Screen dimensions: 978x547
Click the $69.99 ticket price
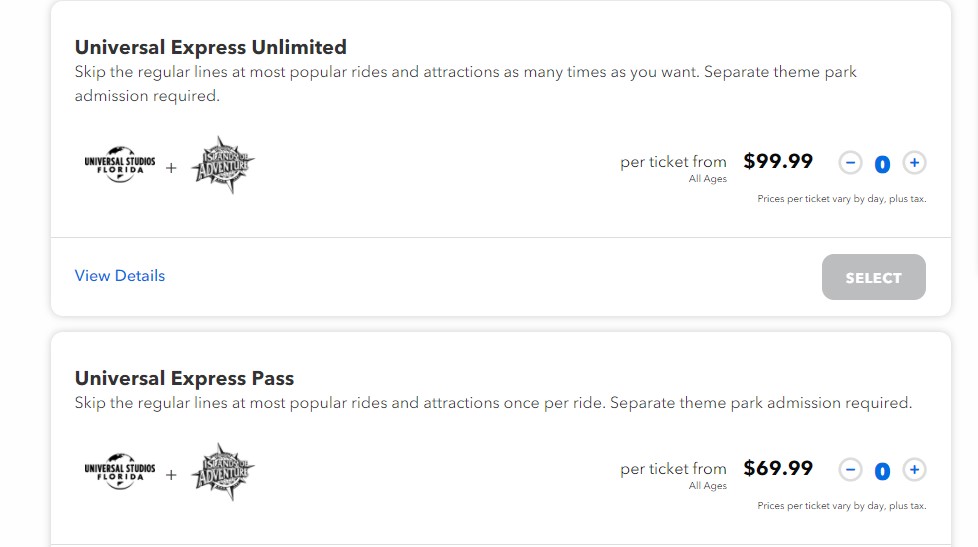(778, 468)
